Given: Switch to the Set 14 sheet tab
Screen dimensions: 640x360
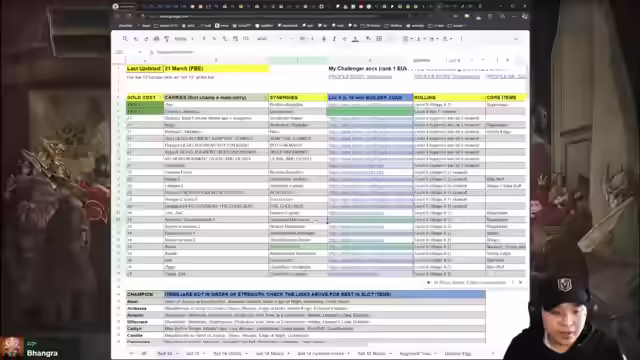Looking at the screenshot, I should pos(165,353).
